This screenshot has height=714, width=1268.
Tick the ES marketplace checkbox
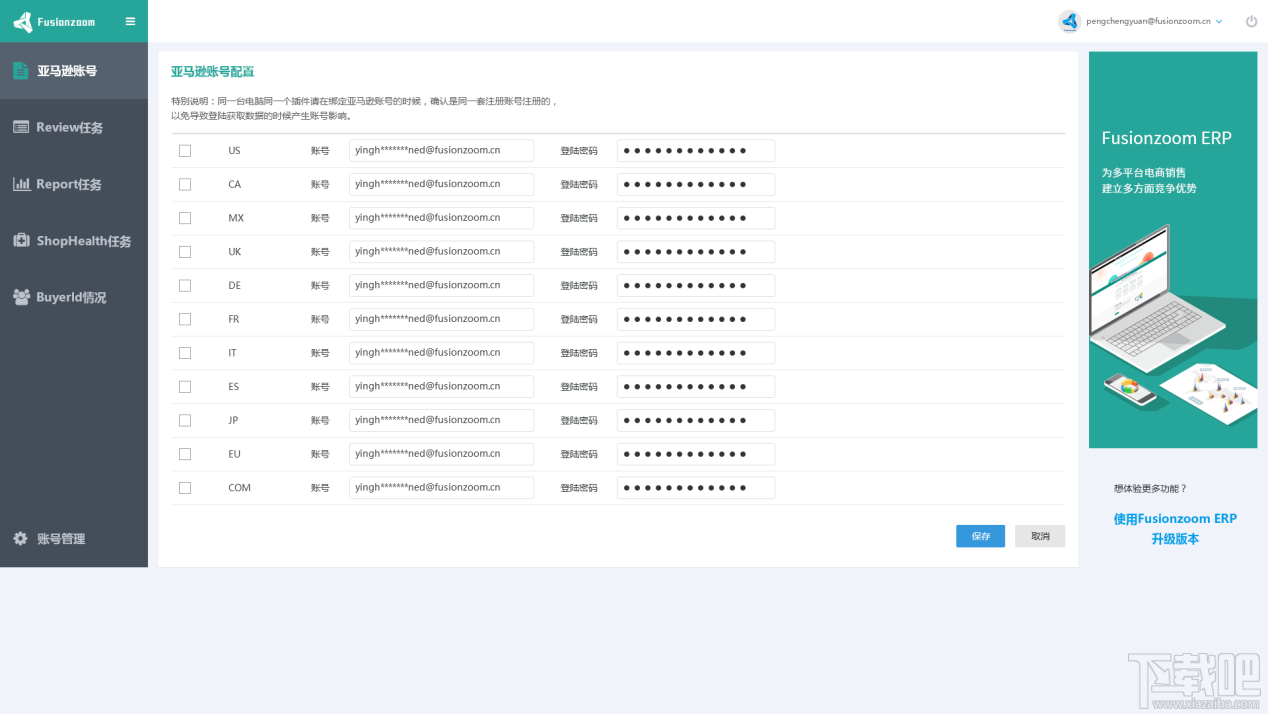pos(185,386)
